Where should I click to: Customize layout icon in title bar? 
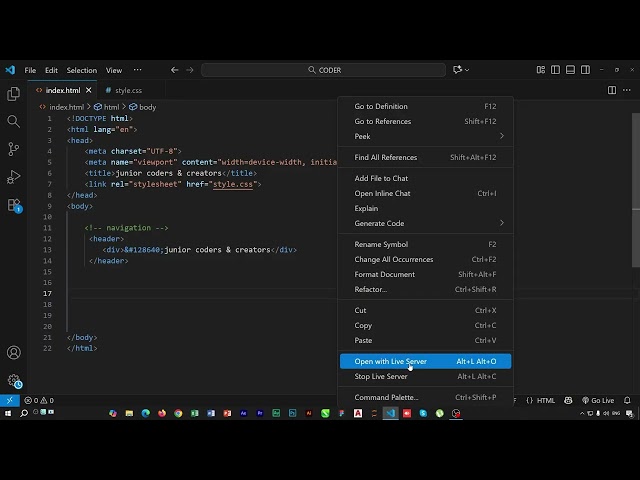click(x=541, y=70)
